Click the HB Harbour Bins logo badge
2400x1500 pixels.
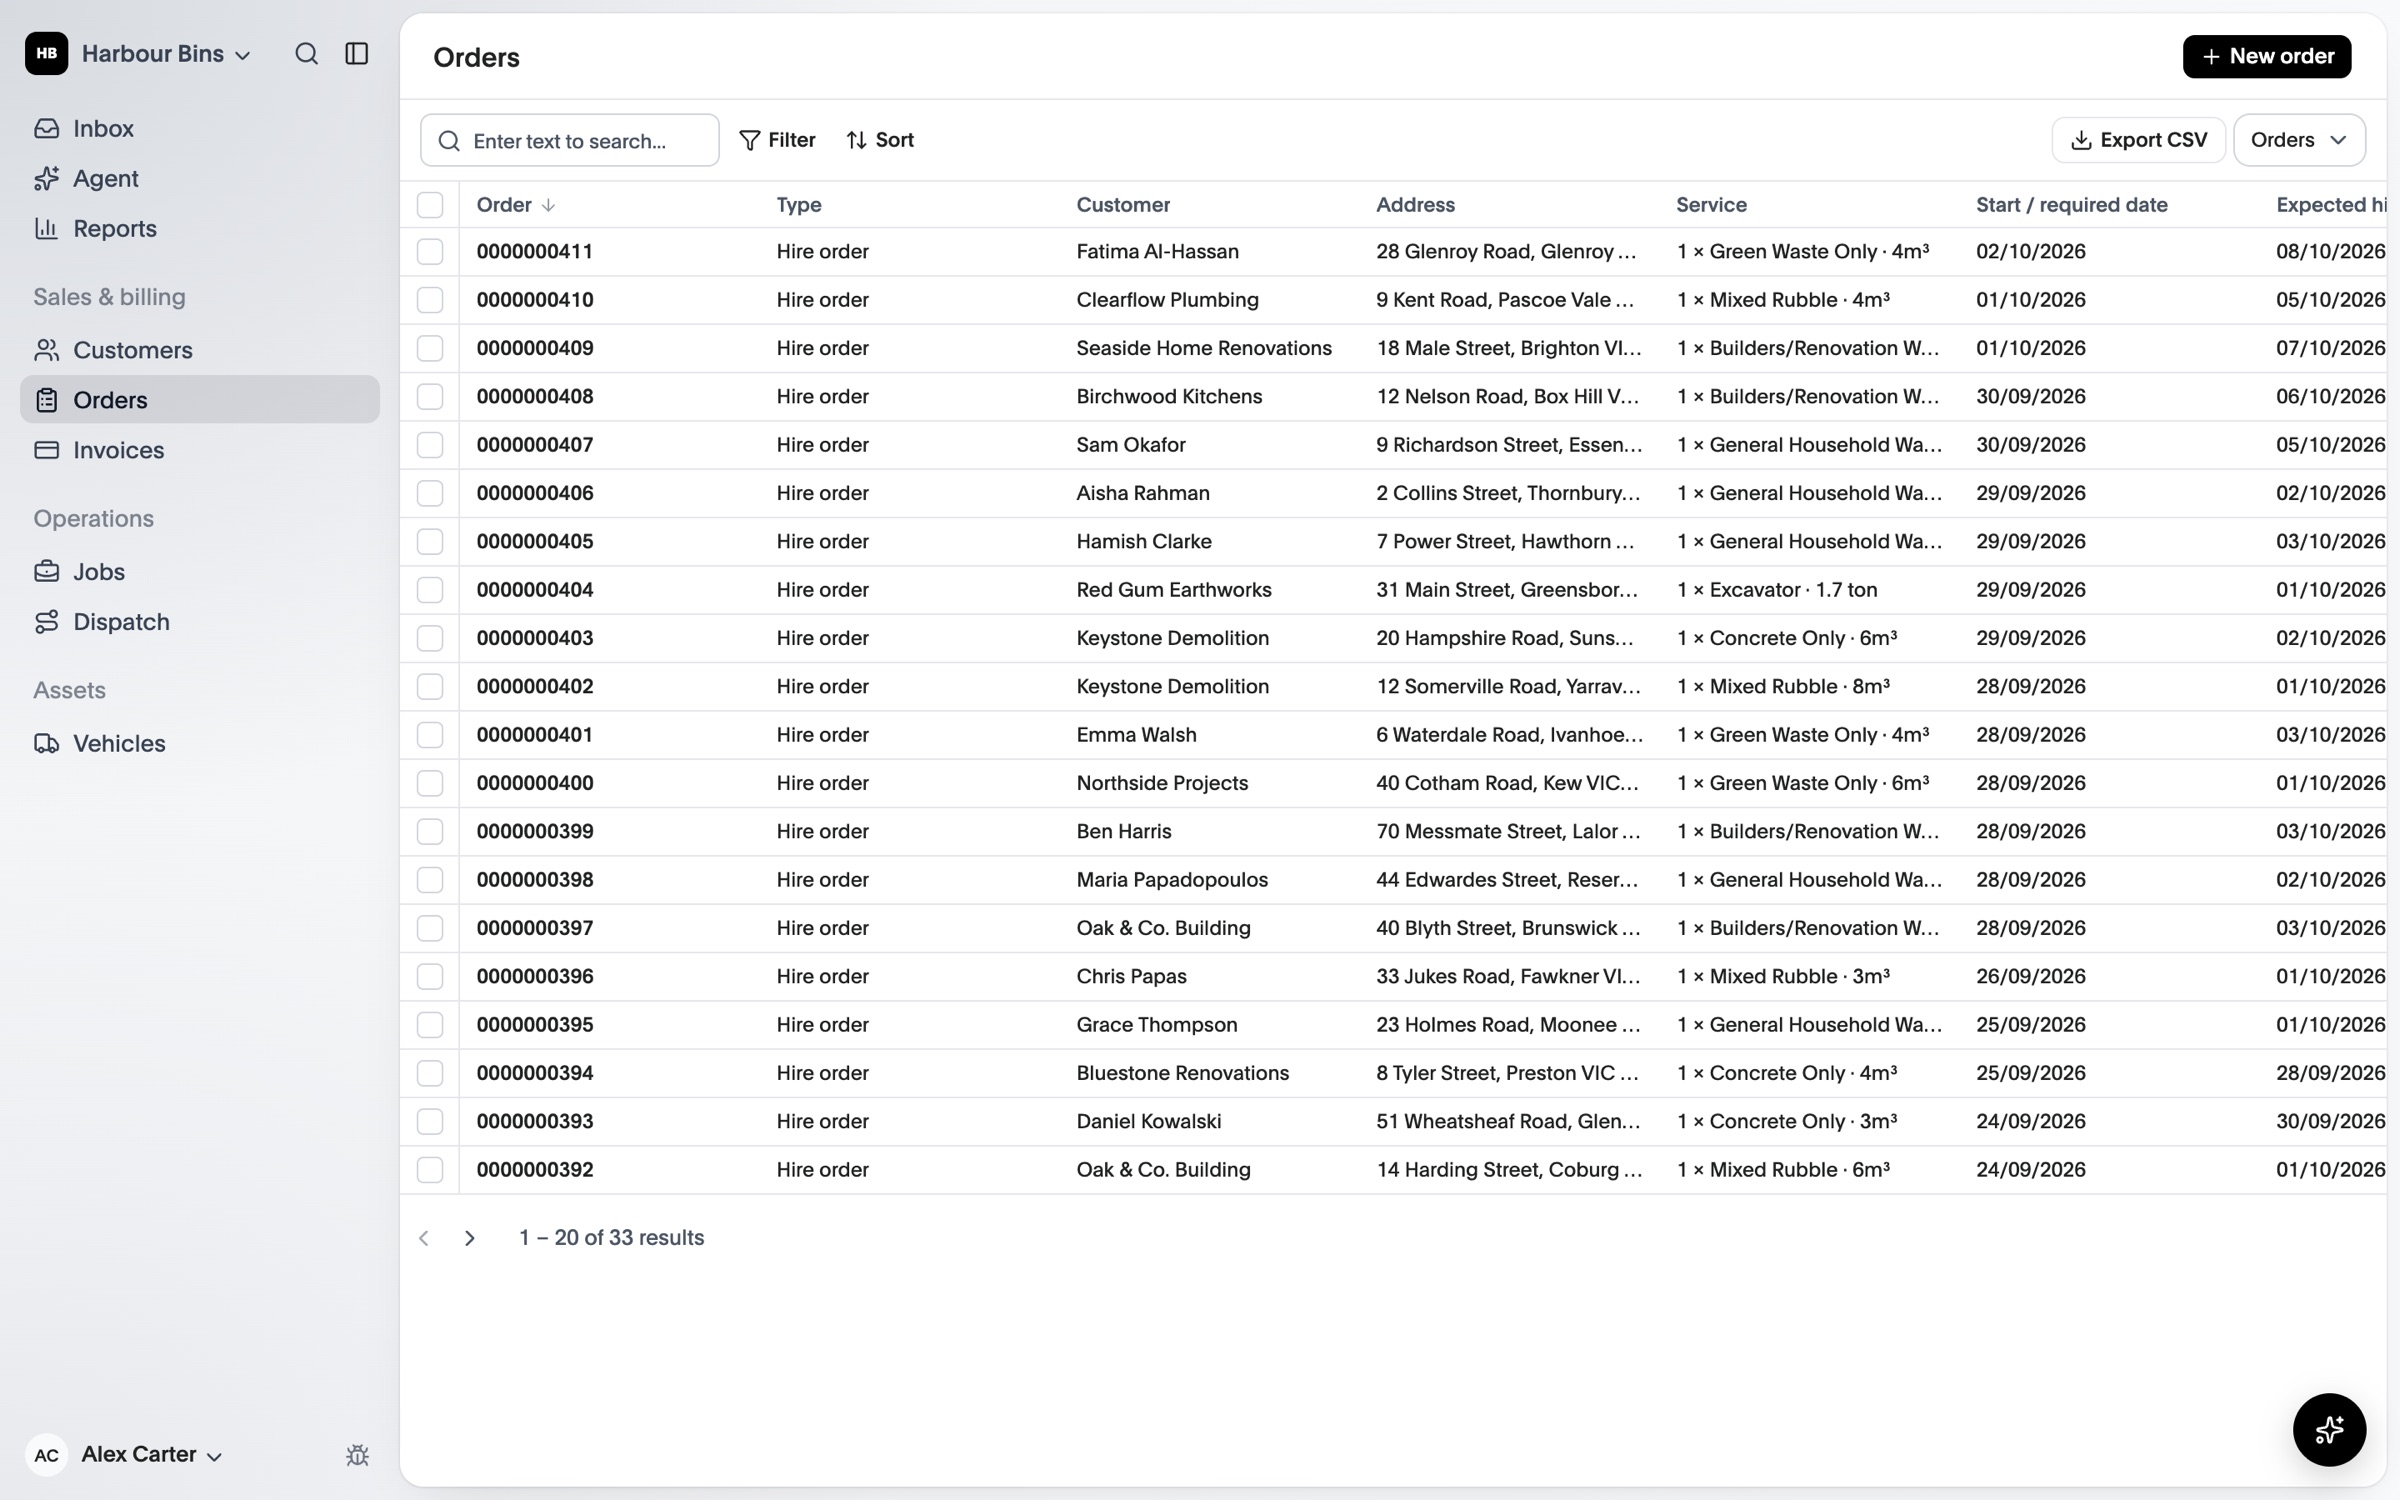coord(47,54)
